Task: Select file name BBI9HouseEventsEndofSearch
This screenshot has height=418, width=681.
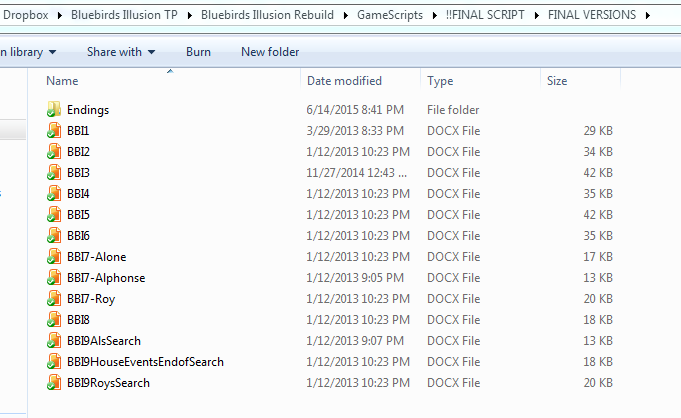Action: click(x=145, y=362)
